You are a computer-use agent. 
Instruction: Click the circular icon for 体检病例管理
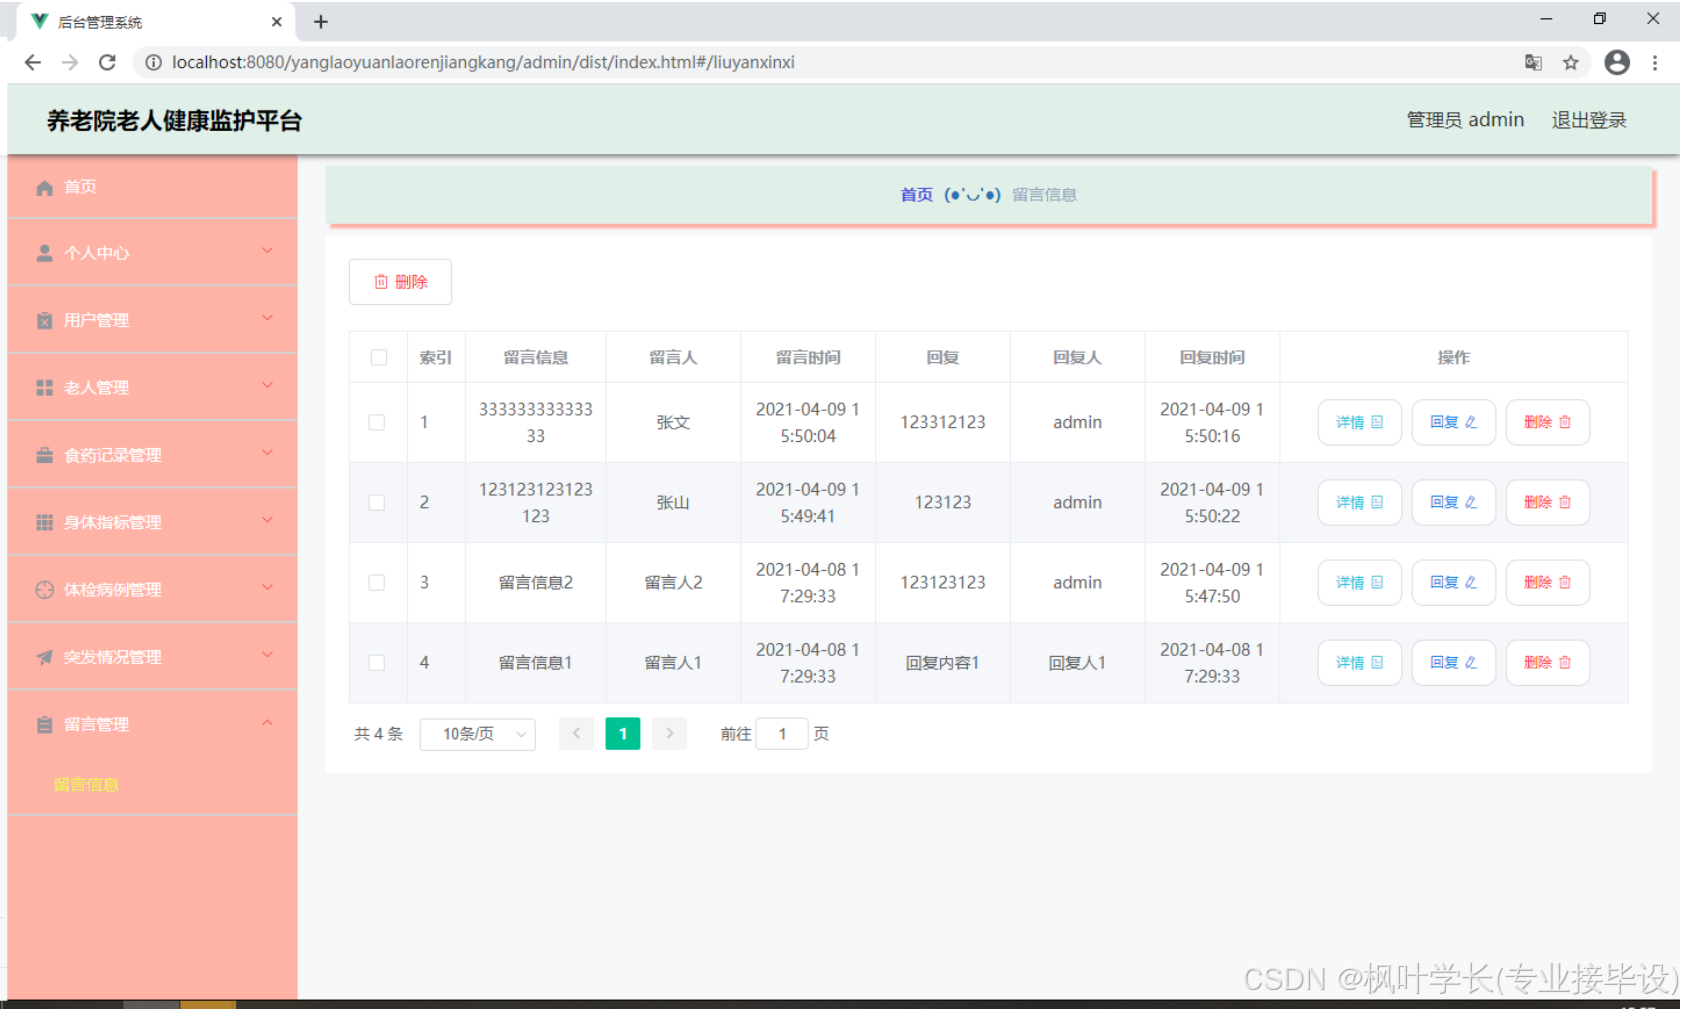click(x=44, y=590)
